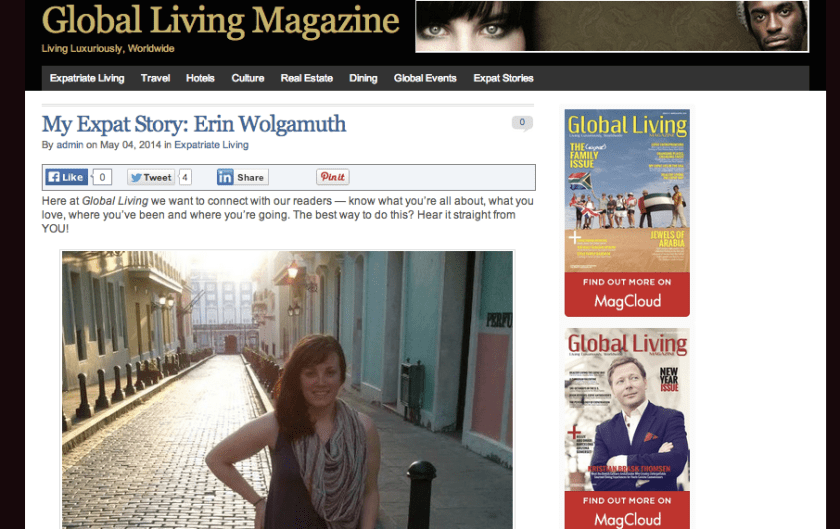This screenshot has width=840, height=529.
Task: Pin the article with Pinterest button
Action: [332, 177]
